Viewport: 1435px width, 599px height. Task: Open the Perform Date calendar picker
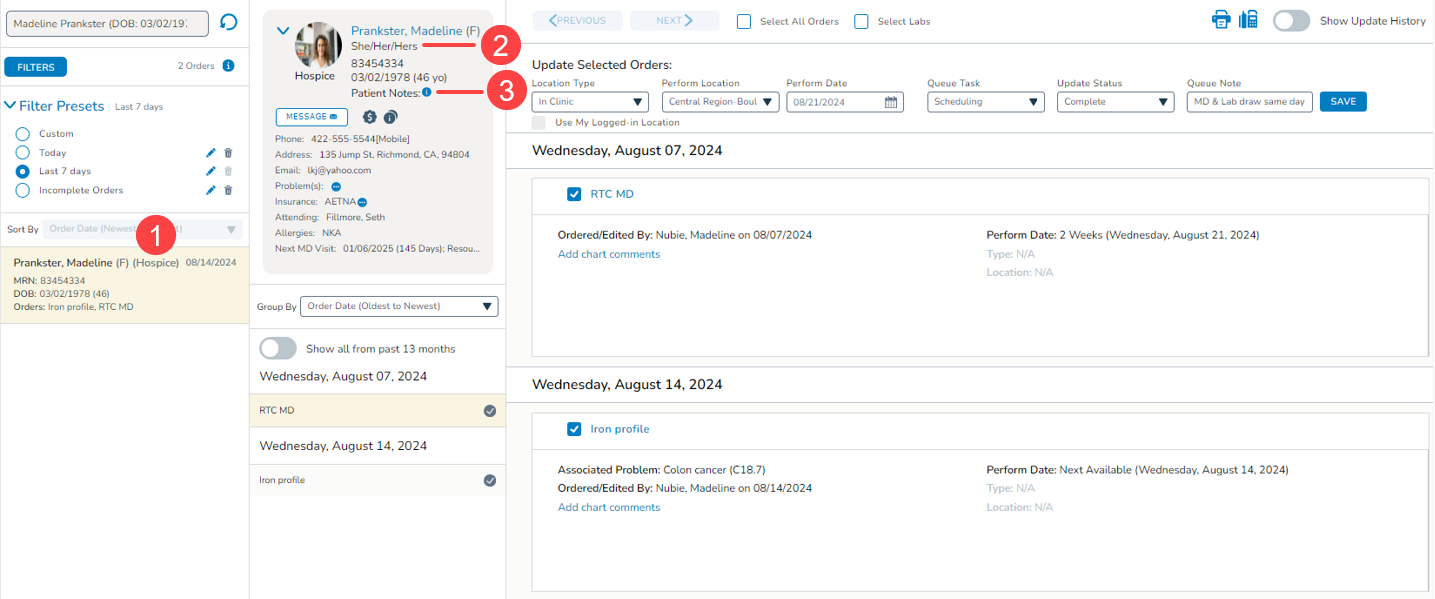point(891,102)
